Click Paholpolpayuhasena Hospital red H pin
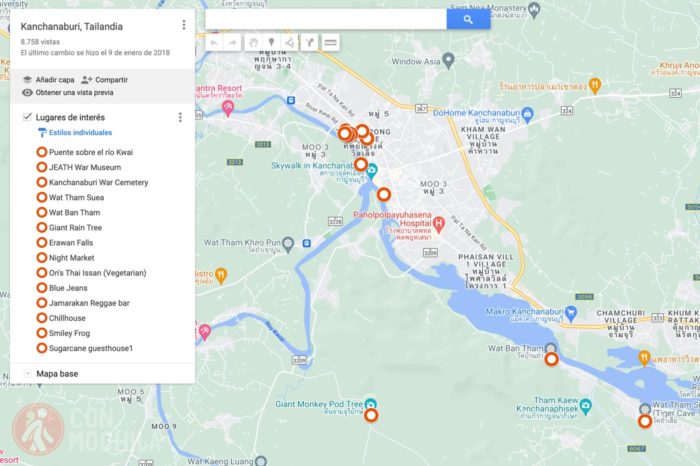The height and width of the screenshot is (466, 700). (439, 225)
